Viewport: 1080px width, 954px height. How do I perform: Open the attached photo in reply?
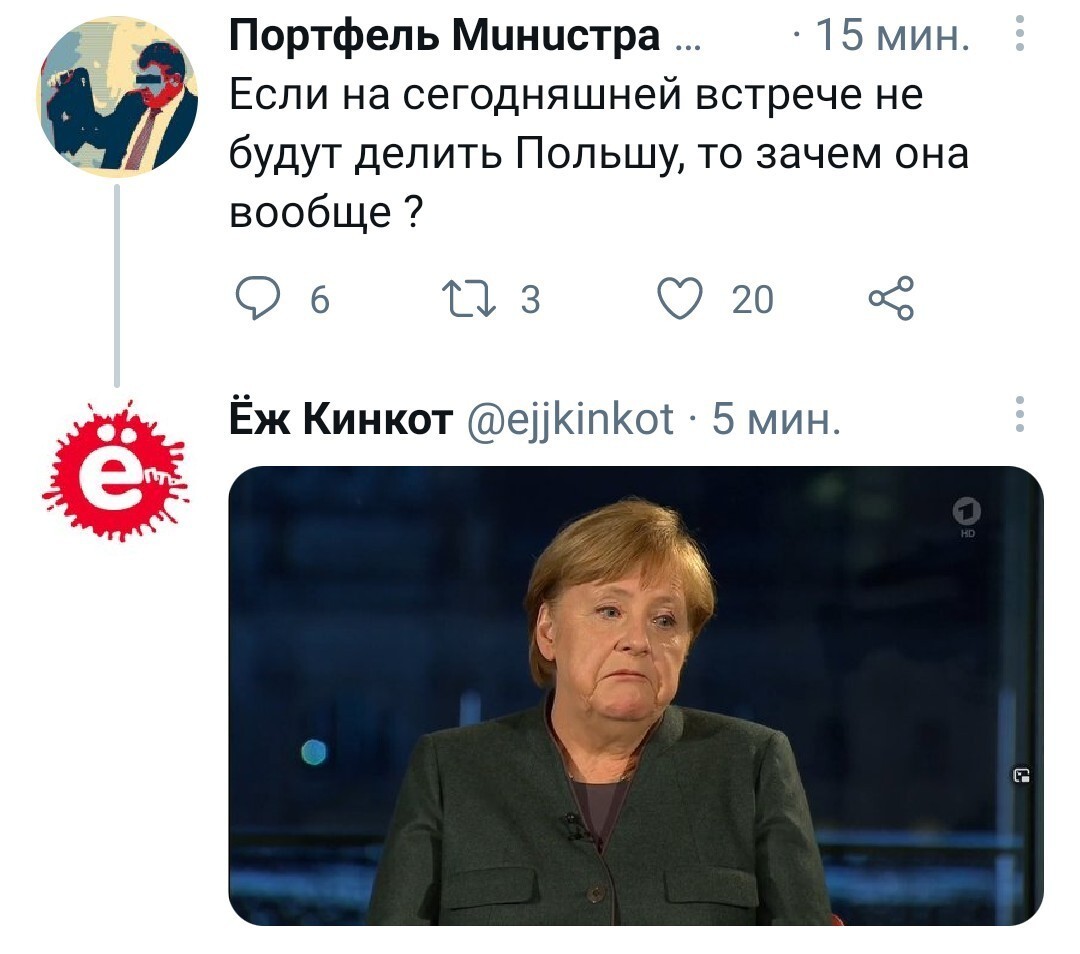click(x=636, y=695)
